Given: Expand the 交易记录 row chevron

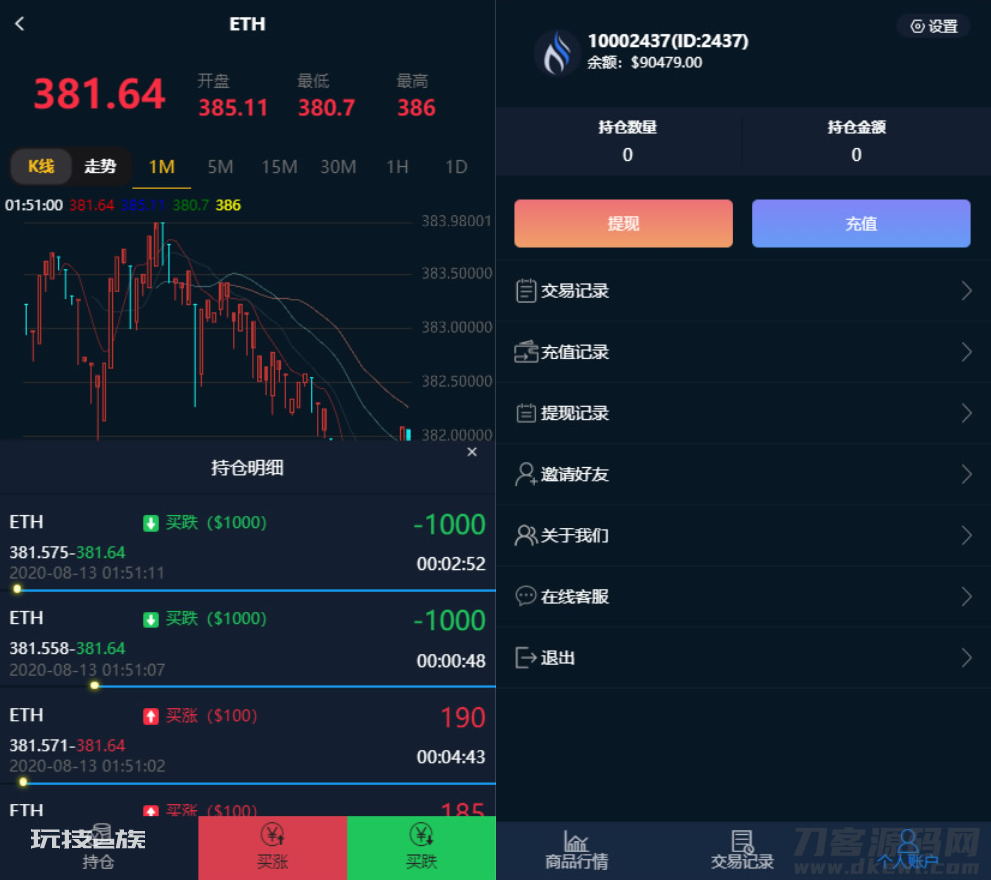Looking at the screenshot, I should coord(966,291).
